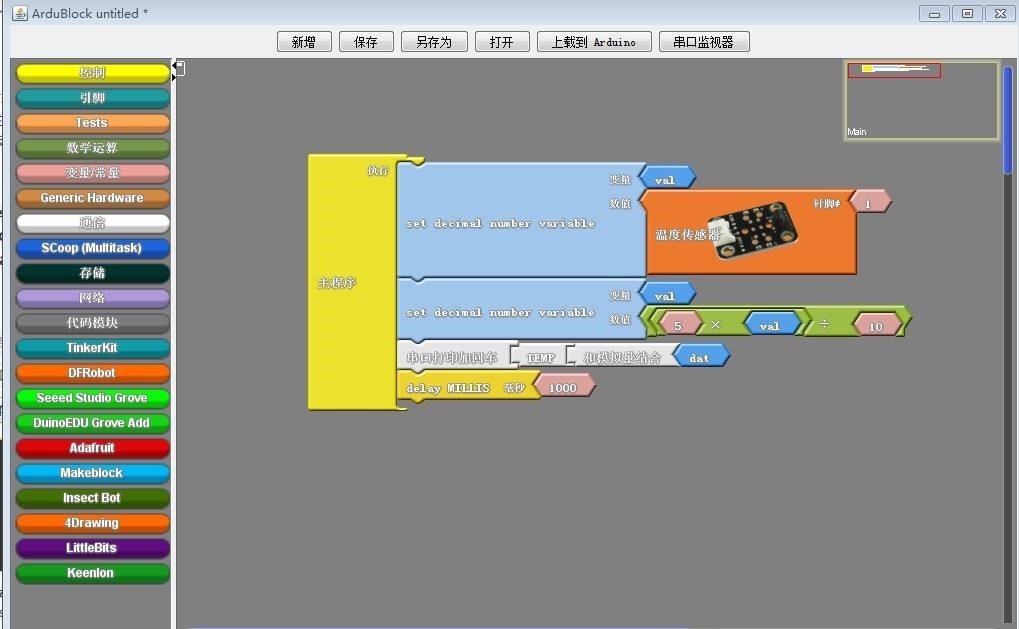The height and width of the screenshot is (629, 1019).
Task: Click the divisor 10 number block
Action: point(878,325)
